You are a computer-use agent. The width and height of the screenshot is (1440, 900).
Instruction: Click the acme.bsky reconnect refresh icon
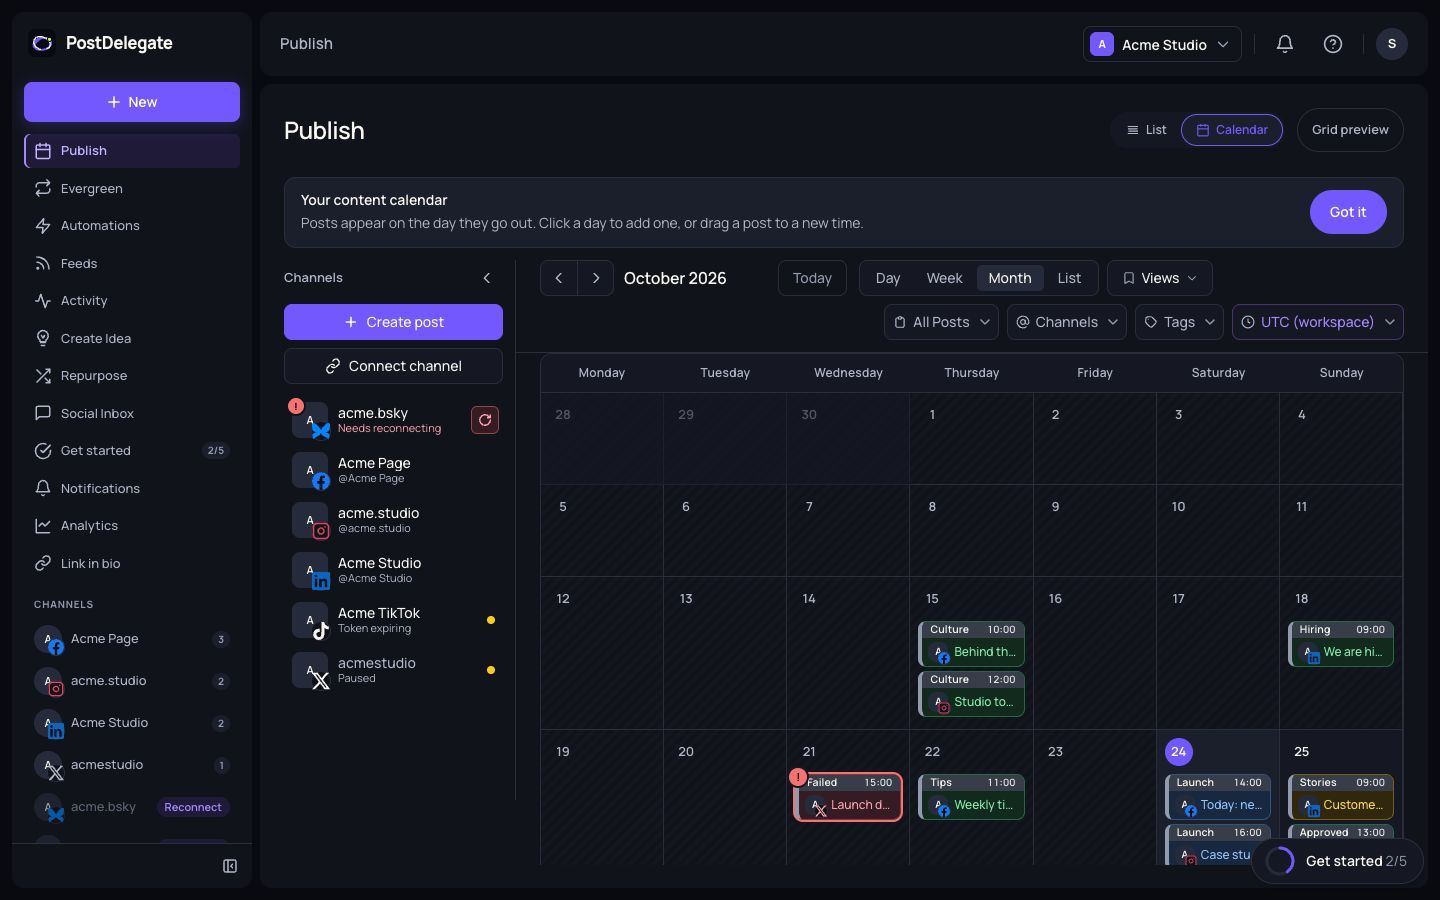(485, 420)
